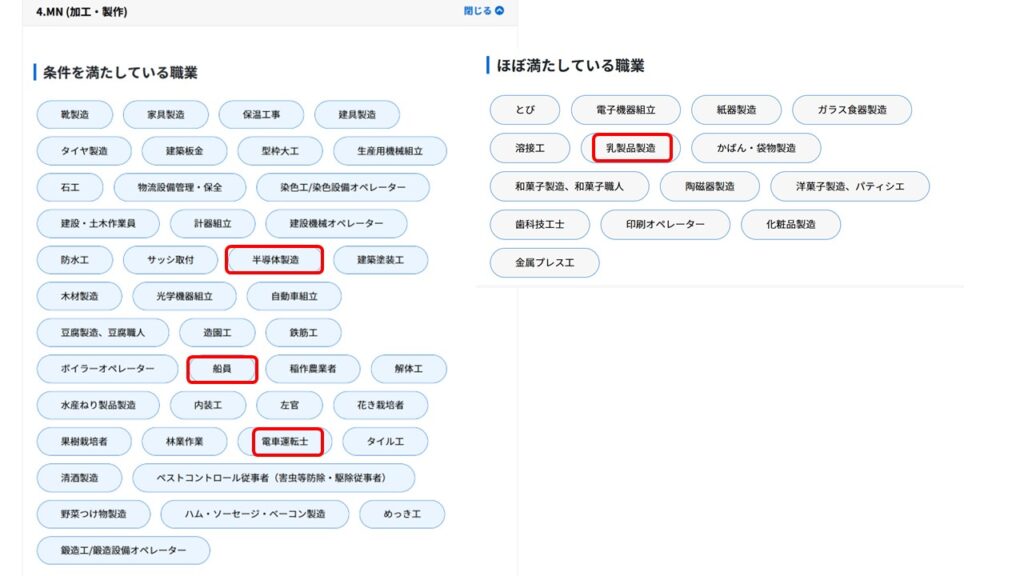1024x576 pixels.
Task: Click the 家具製造 tag
Action: click(x=165, y=115)
